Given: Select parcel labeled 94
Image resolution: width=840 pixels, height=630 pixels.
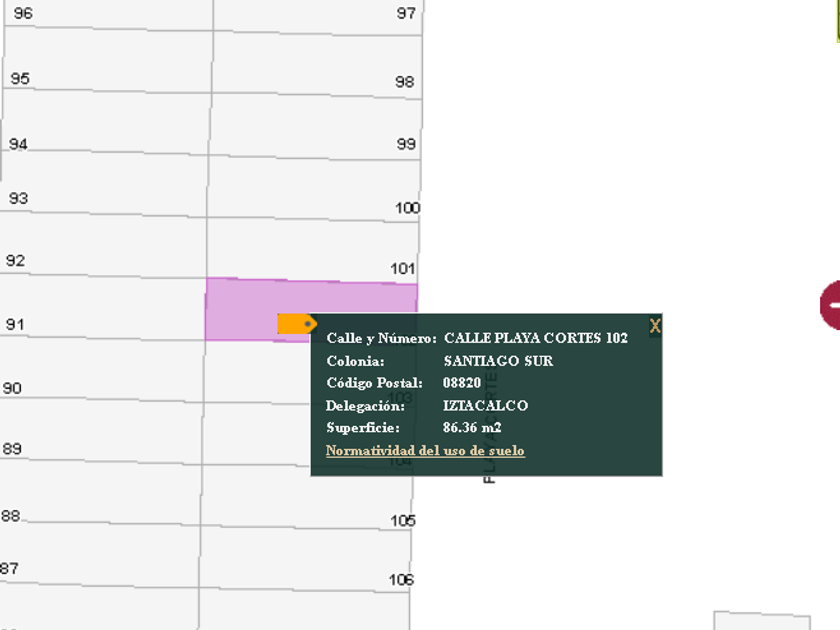Looking at the screenshot, I should [104, 121].
